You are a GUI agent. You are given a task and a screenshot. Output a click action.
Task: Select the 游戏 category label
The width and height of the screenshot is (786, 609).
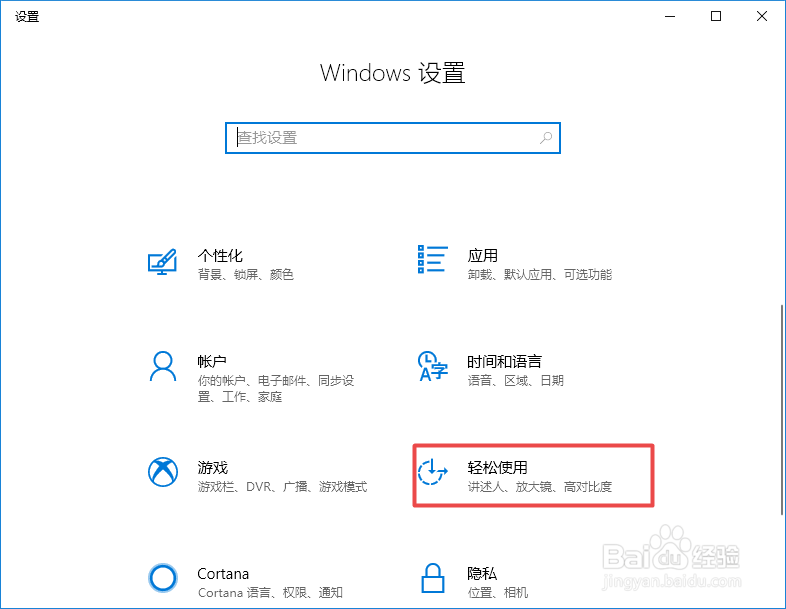point(213,468)
